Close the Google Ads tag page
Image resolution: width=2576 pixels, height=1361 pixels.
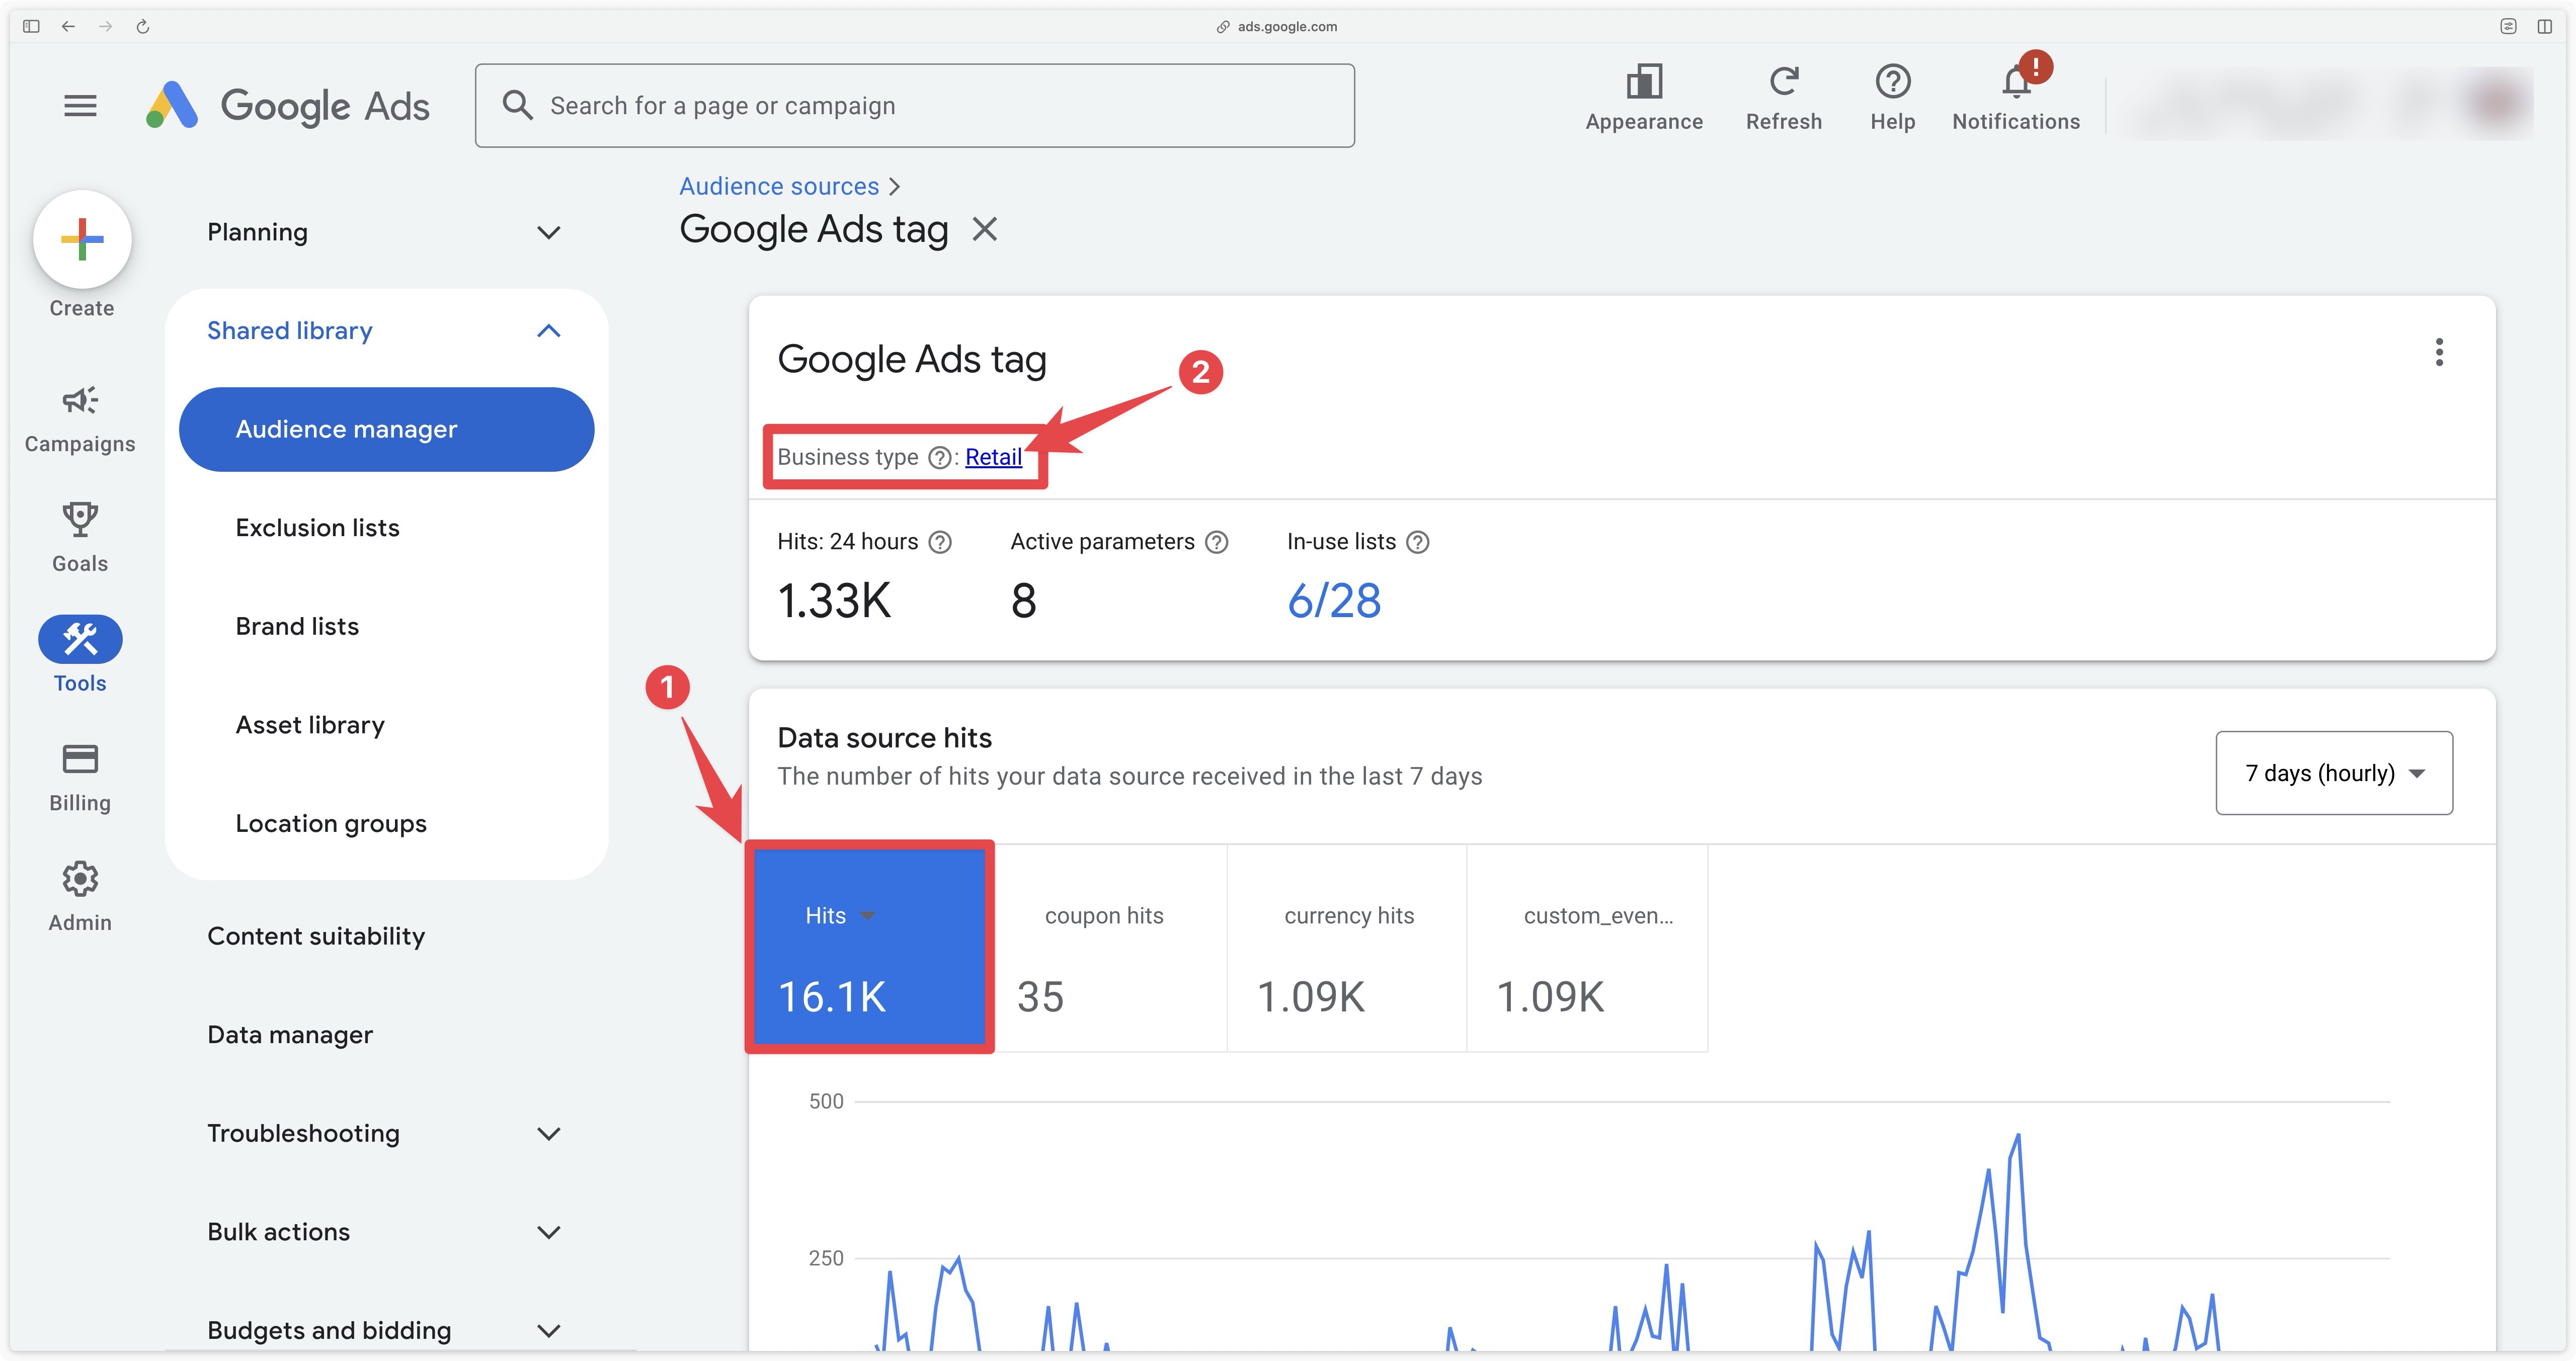[985, 229]
